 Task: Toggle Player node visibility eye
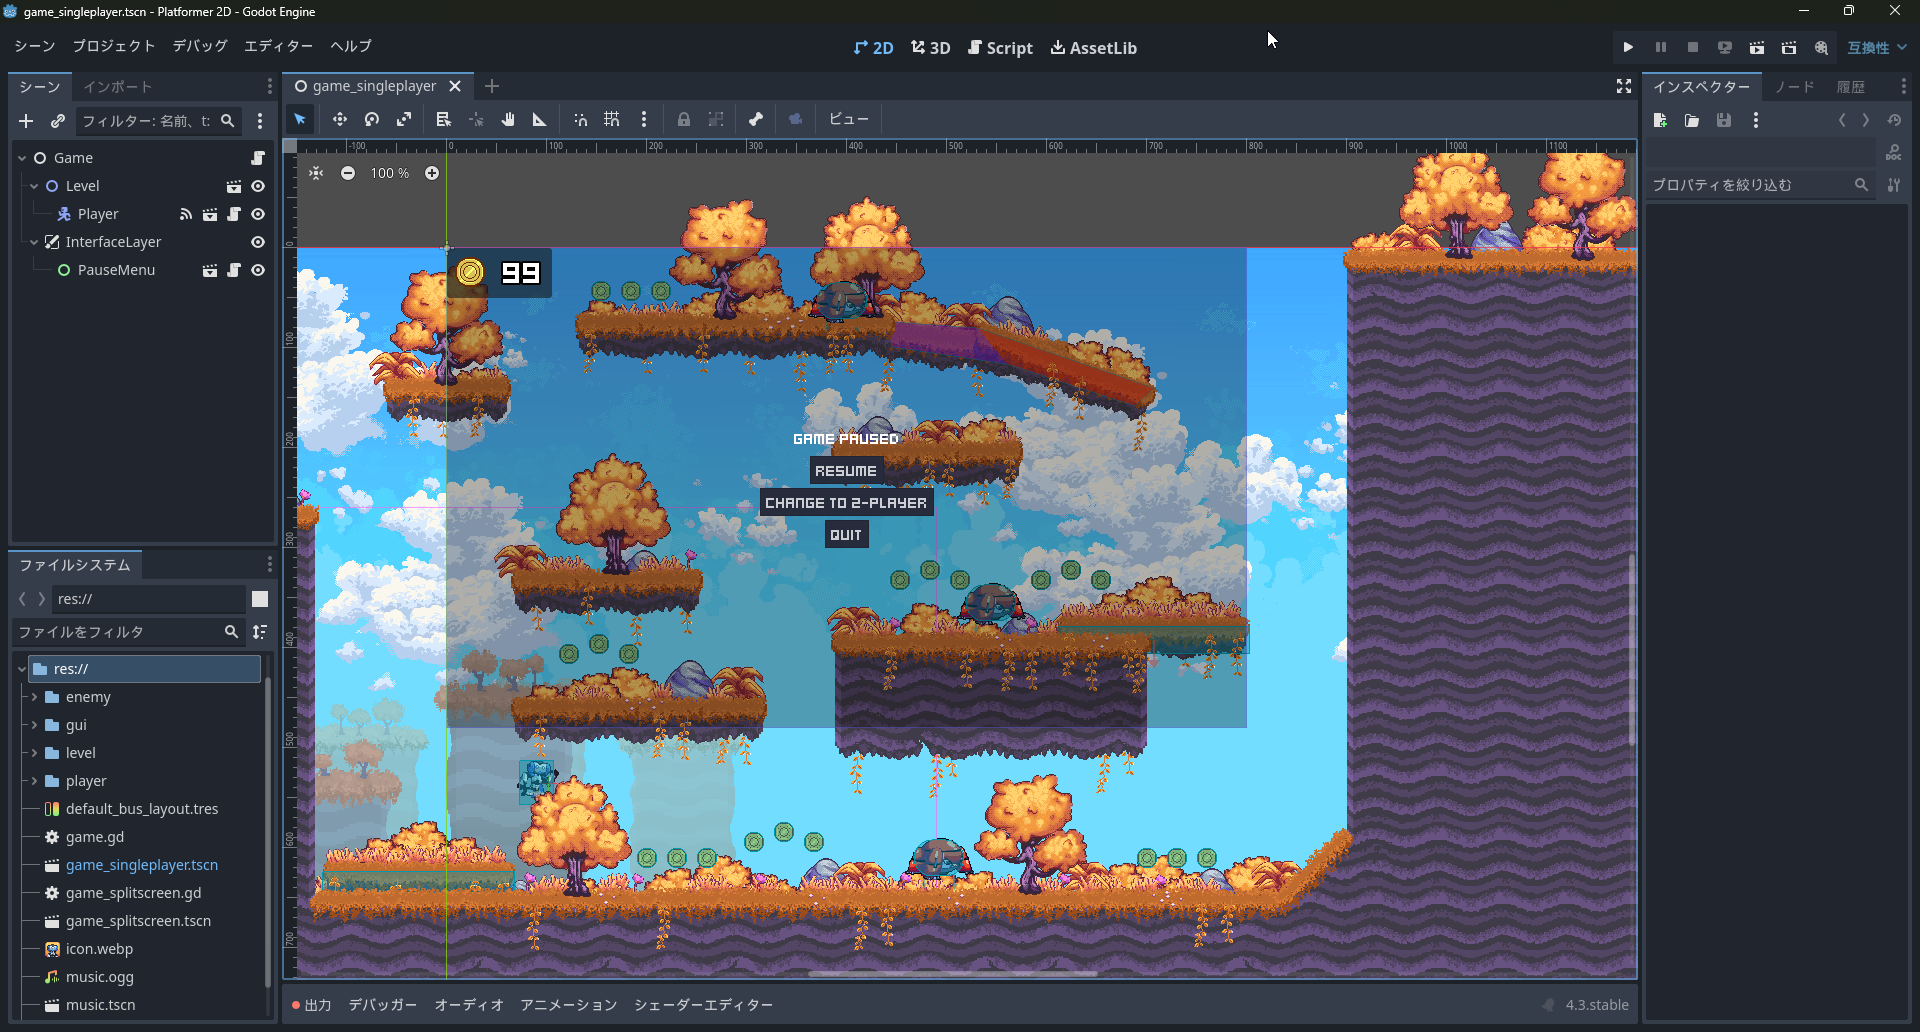pyautogui.click(x=258, y=214)
